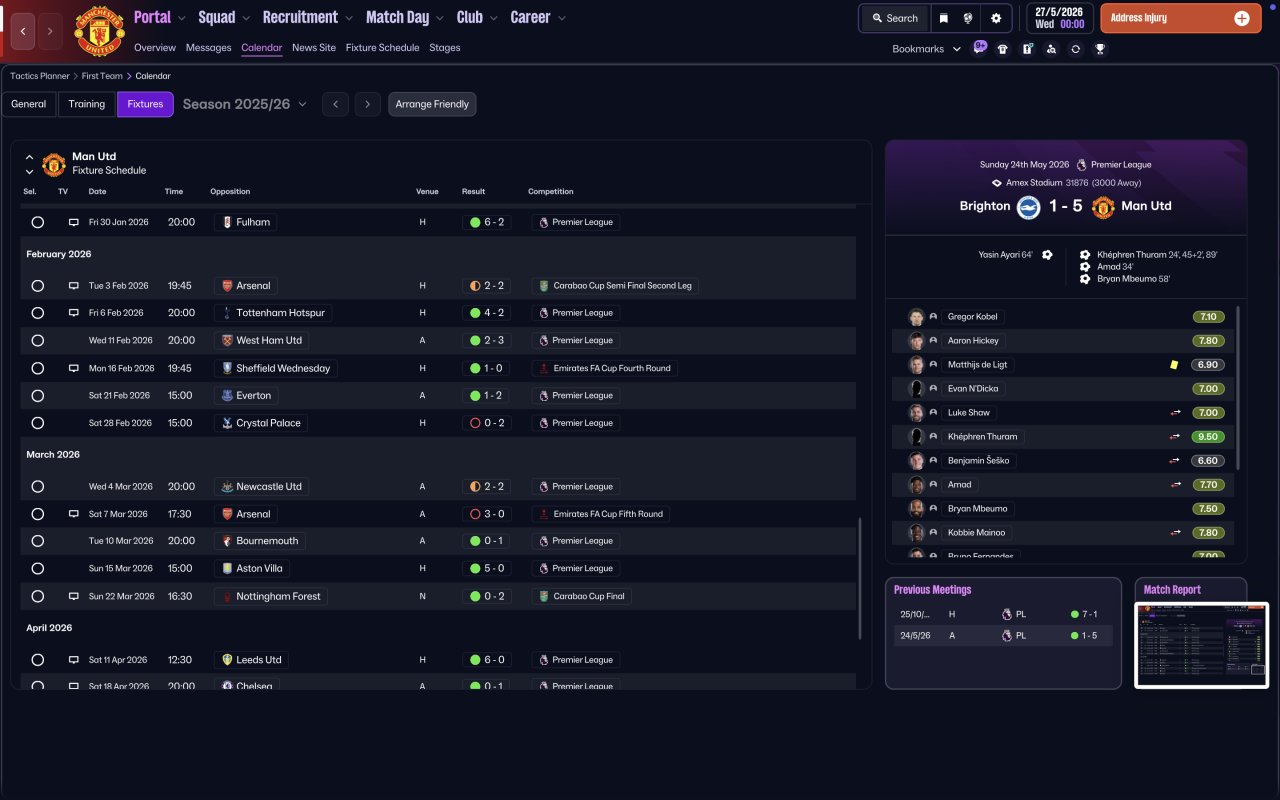
Task: Open the Club dropdown menu
Action: click(477, 17)
